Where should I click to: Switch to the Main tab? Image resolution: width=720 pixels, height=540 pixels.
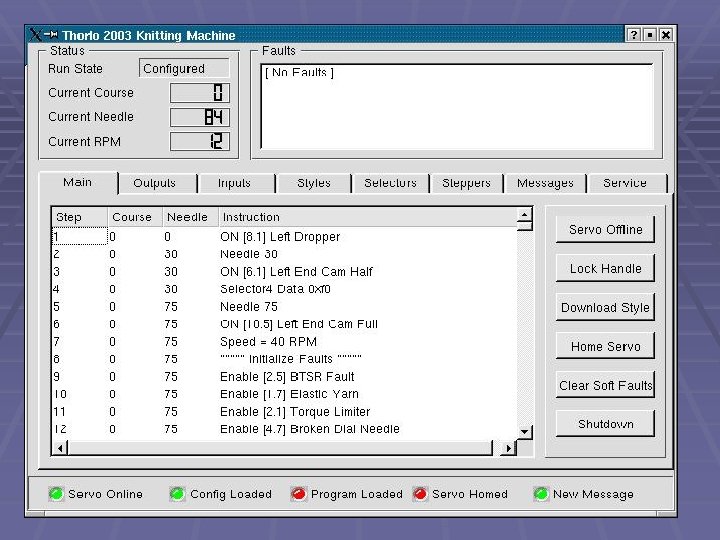pyautogui.click(x=78, y=182)
